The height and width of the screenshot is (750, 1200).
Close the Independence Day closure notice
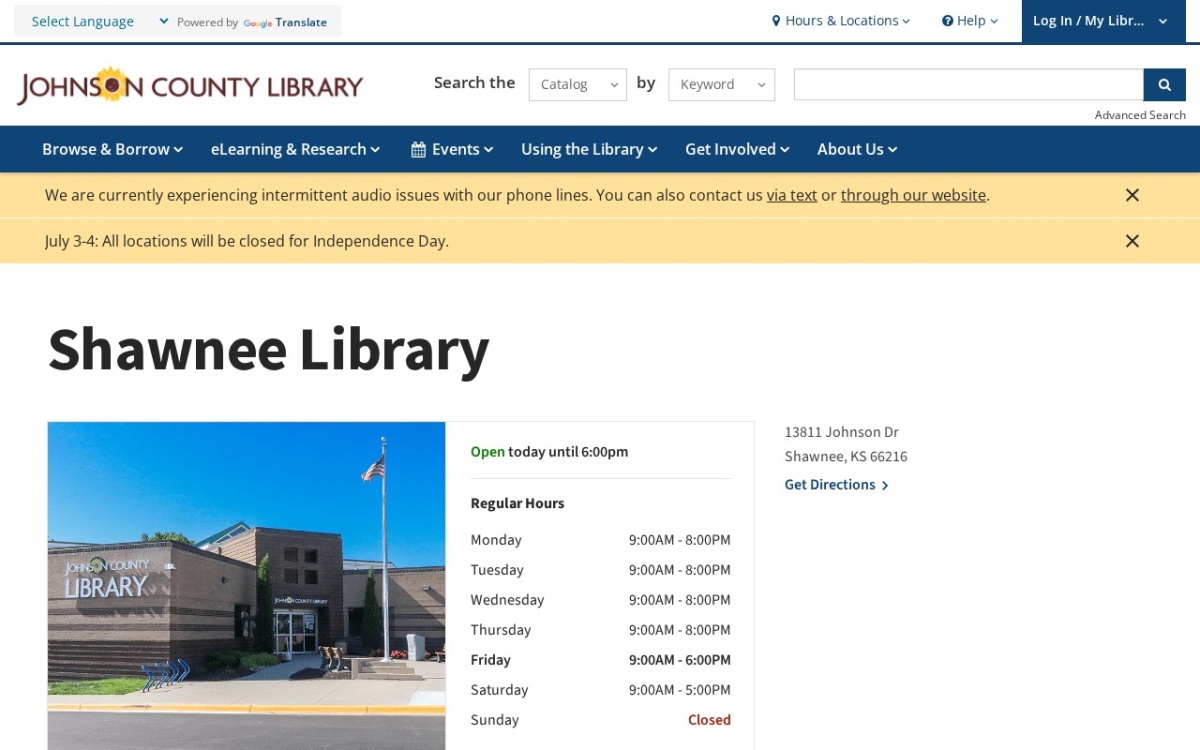[1132, 241]
